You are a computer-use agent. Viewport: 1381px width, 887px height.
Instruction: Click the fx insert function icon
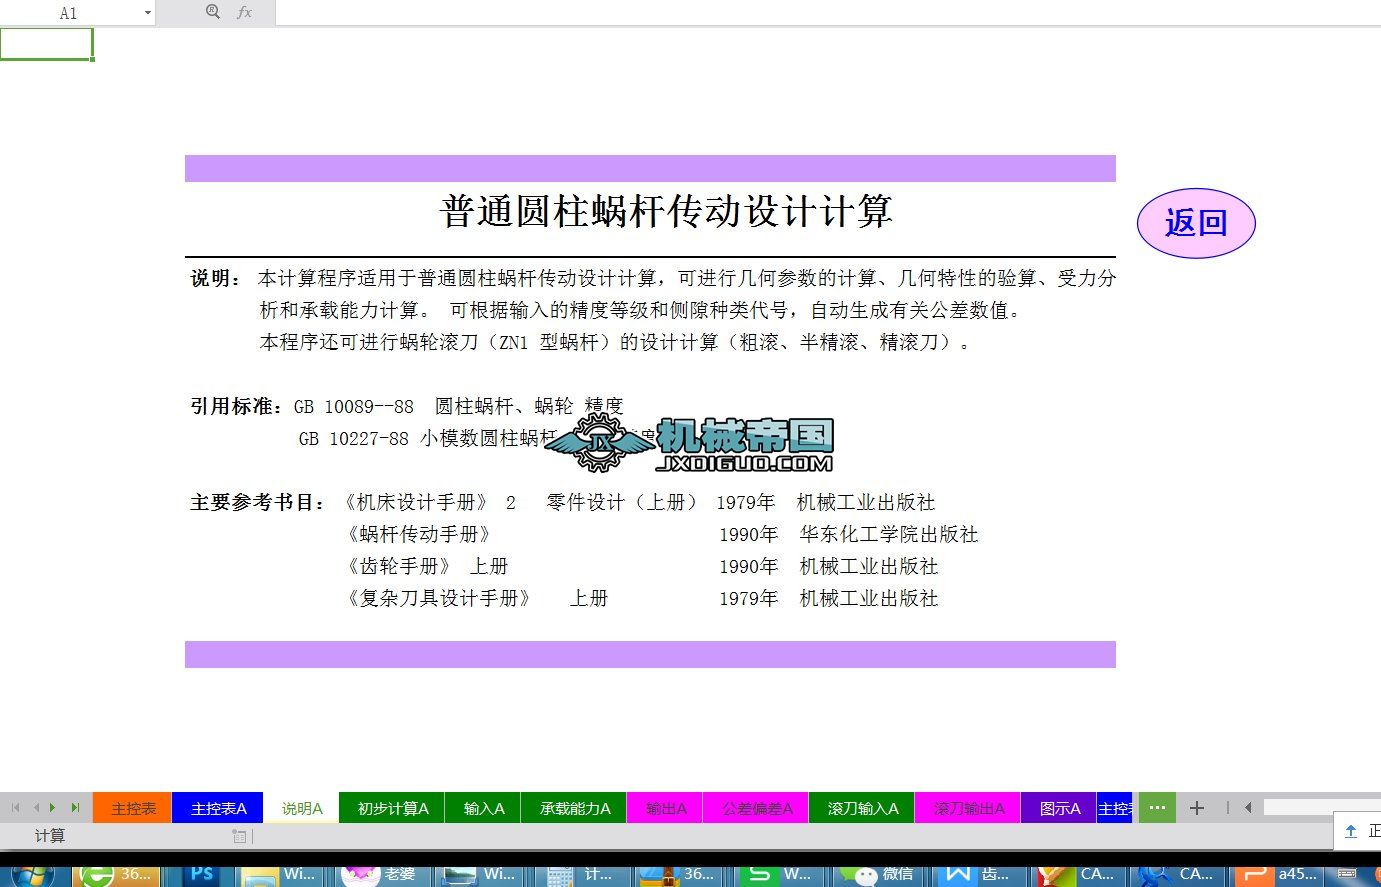click(244, 12)
